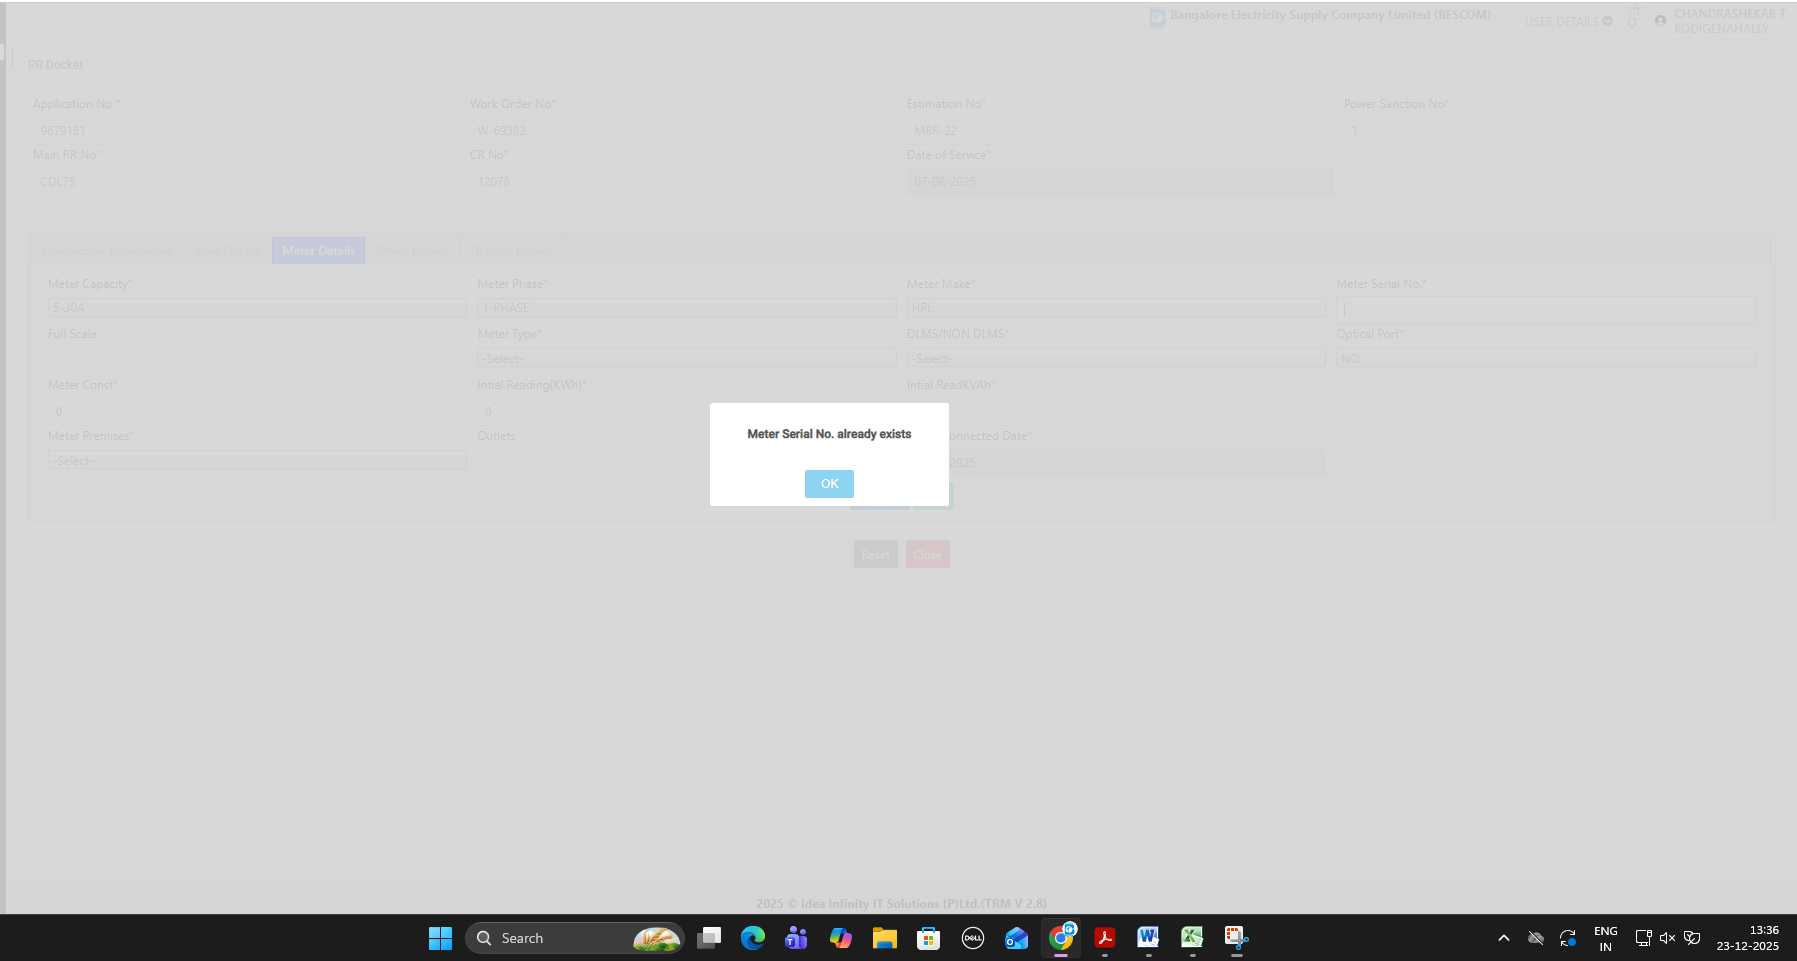
Task: Click the Power Sanction No field
Action: (x=1557, y=131)
